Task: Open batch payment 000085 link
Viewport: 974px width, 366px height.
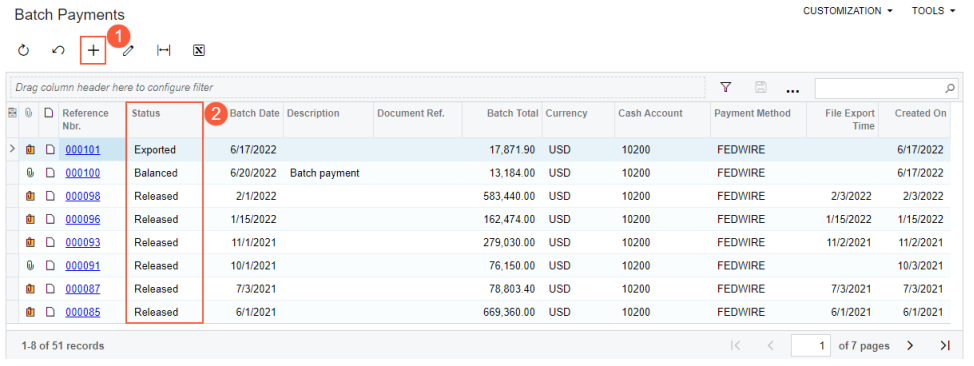Action: click(x=83, y=312)
